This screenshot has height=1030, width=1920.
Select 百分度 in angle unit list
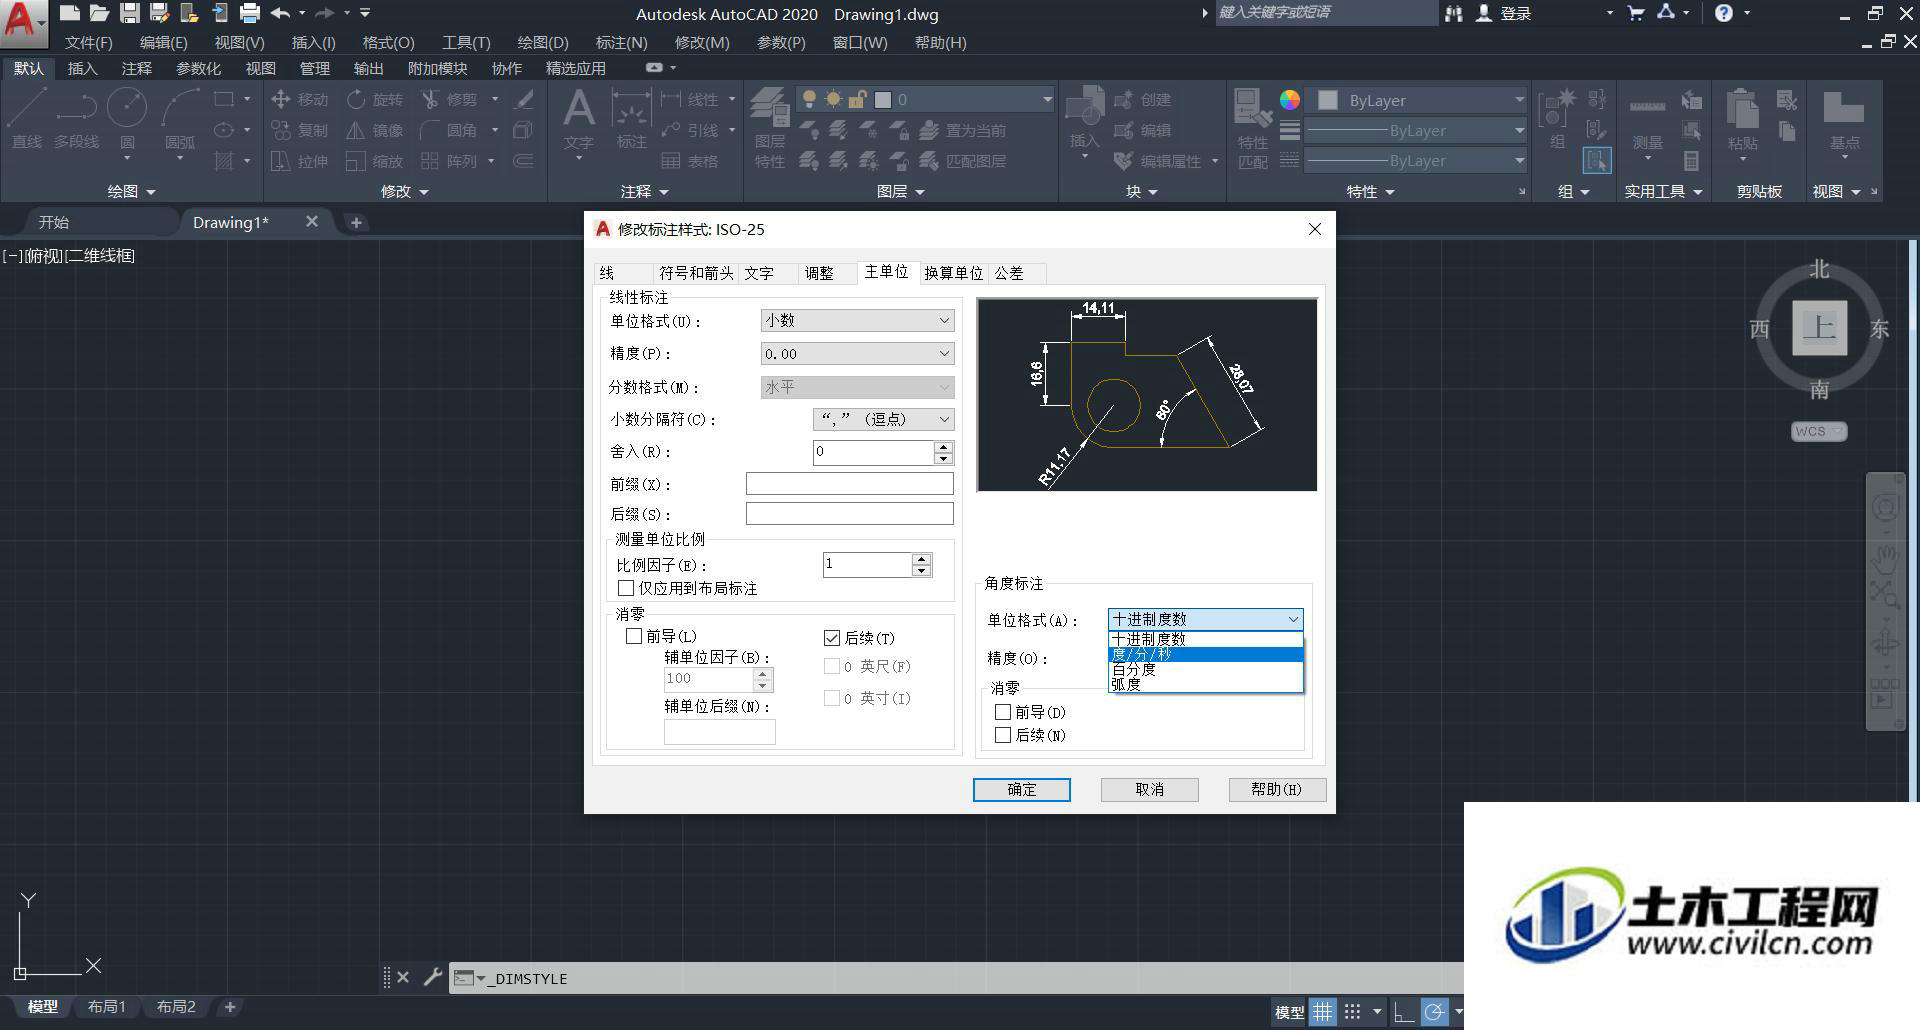click(1205, 669)
